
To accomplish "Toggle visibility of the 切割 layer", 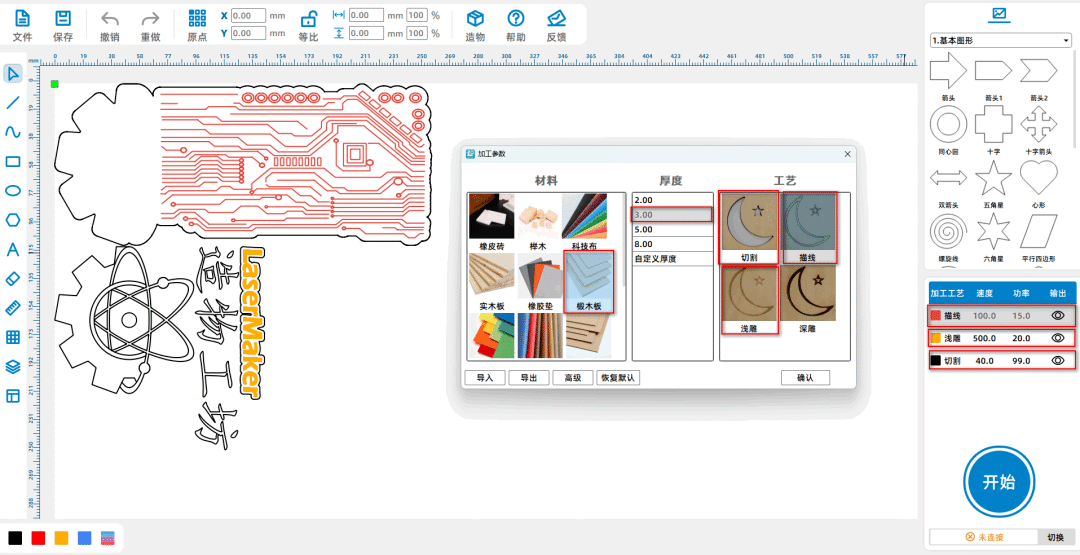I will (x=1057, y=361).
